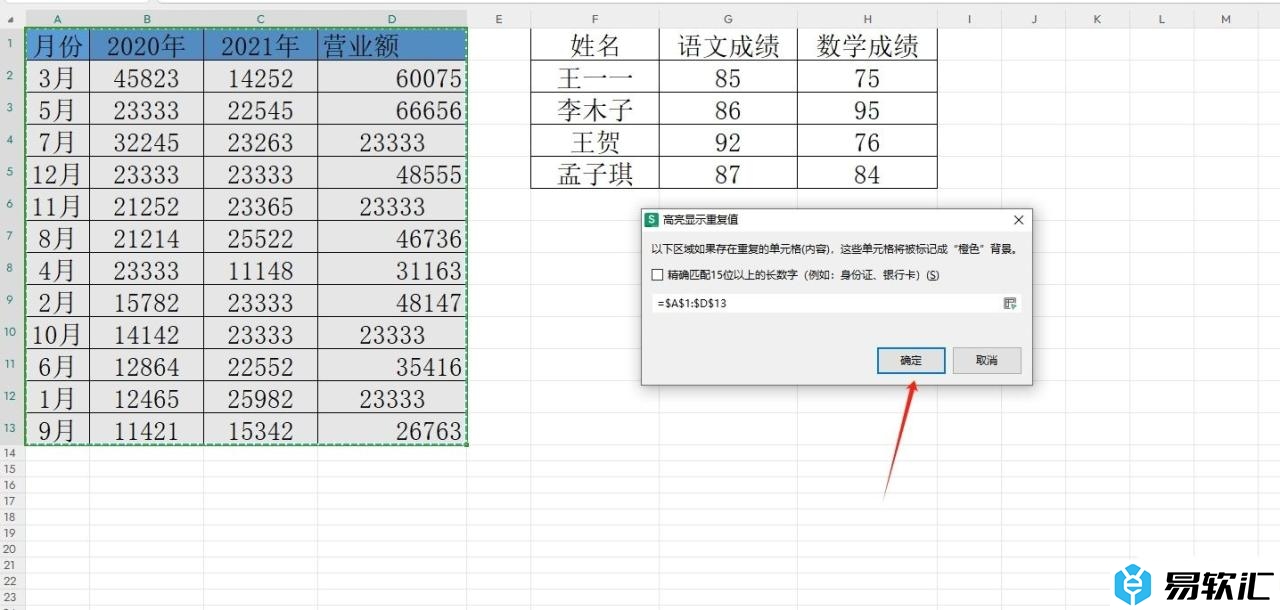
Task: Click the select-all corner triangle of sheet
Action: click(x=11, y=20)
